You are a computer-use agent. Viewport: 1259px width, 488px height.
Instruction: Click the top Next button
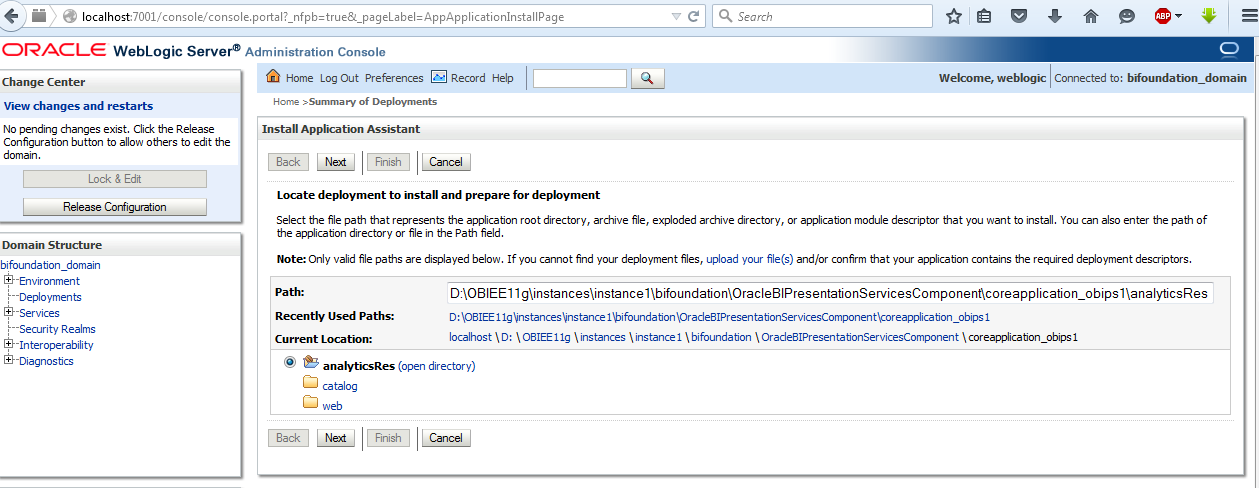click(x=336, y=162)
